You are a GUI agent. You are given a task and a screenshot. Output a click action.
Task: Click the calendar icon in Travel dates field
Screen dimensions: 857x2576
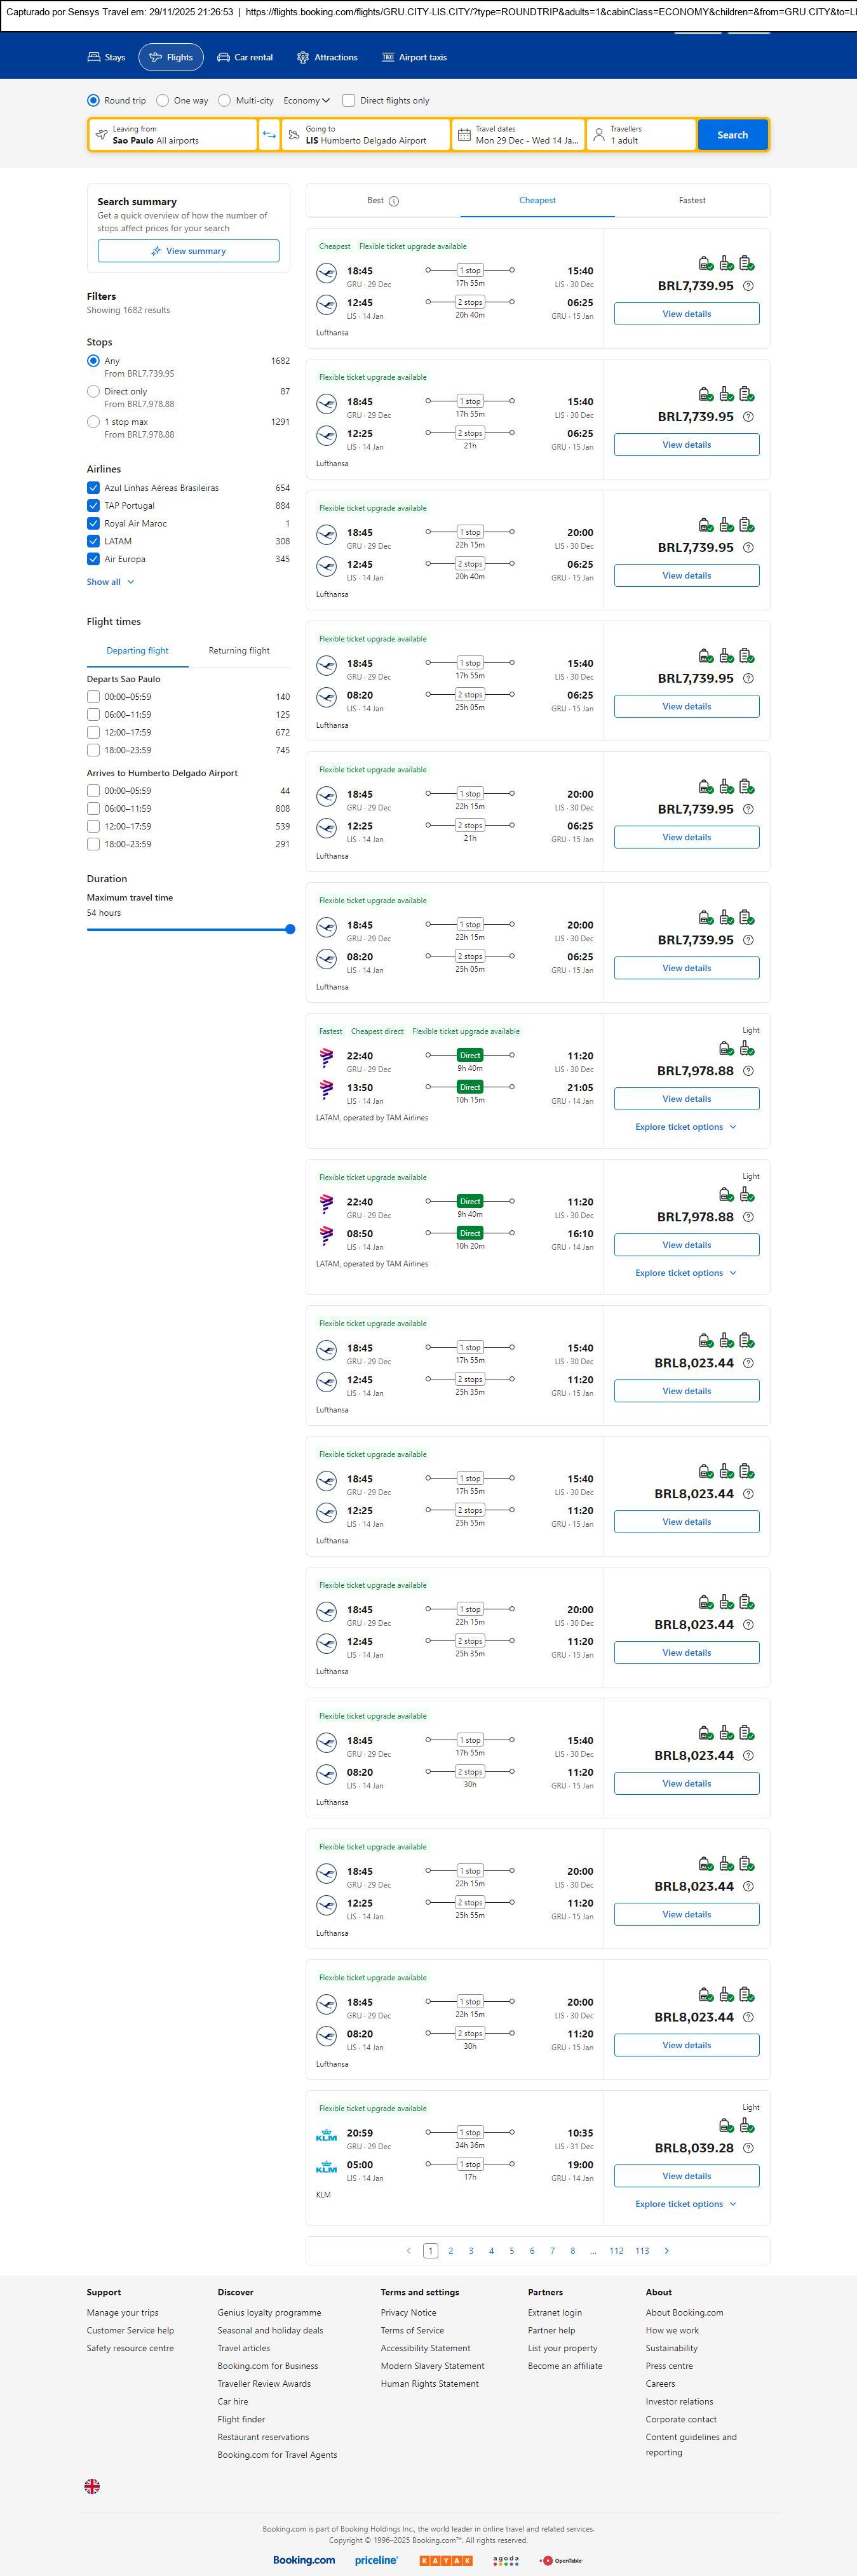coord(464,135)
